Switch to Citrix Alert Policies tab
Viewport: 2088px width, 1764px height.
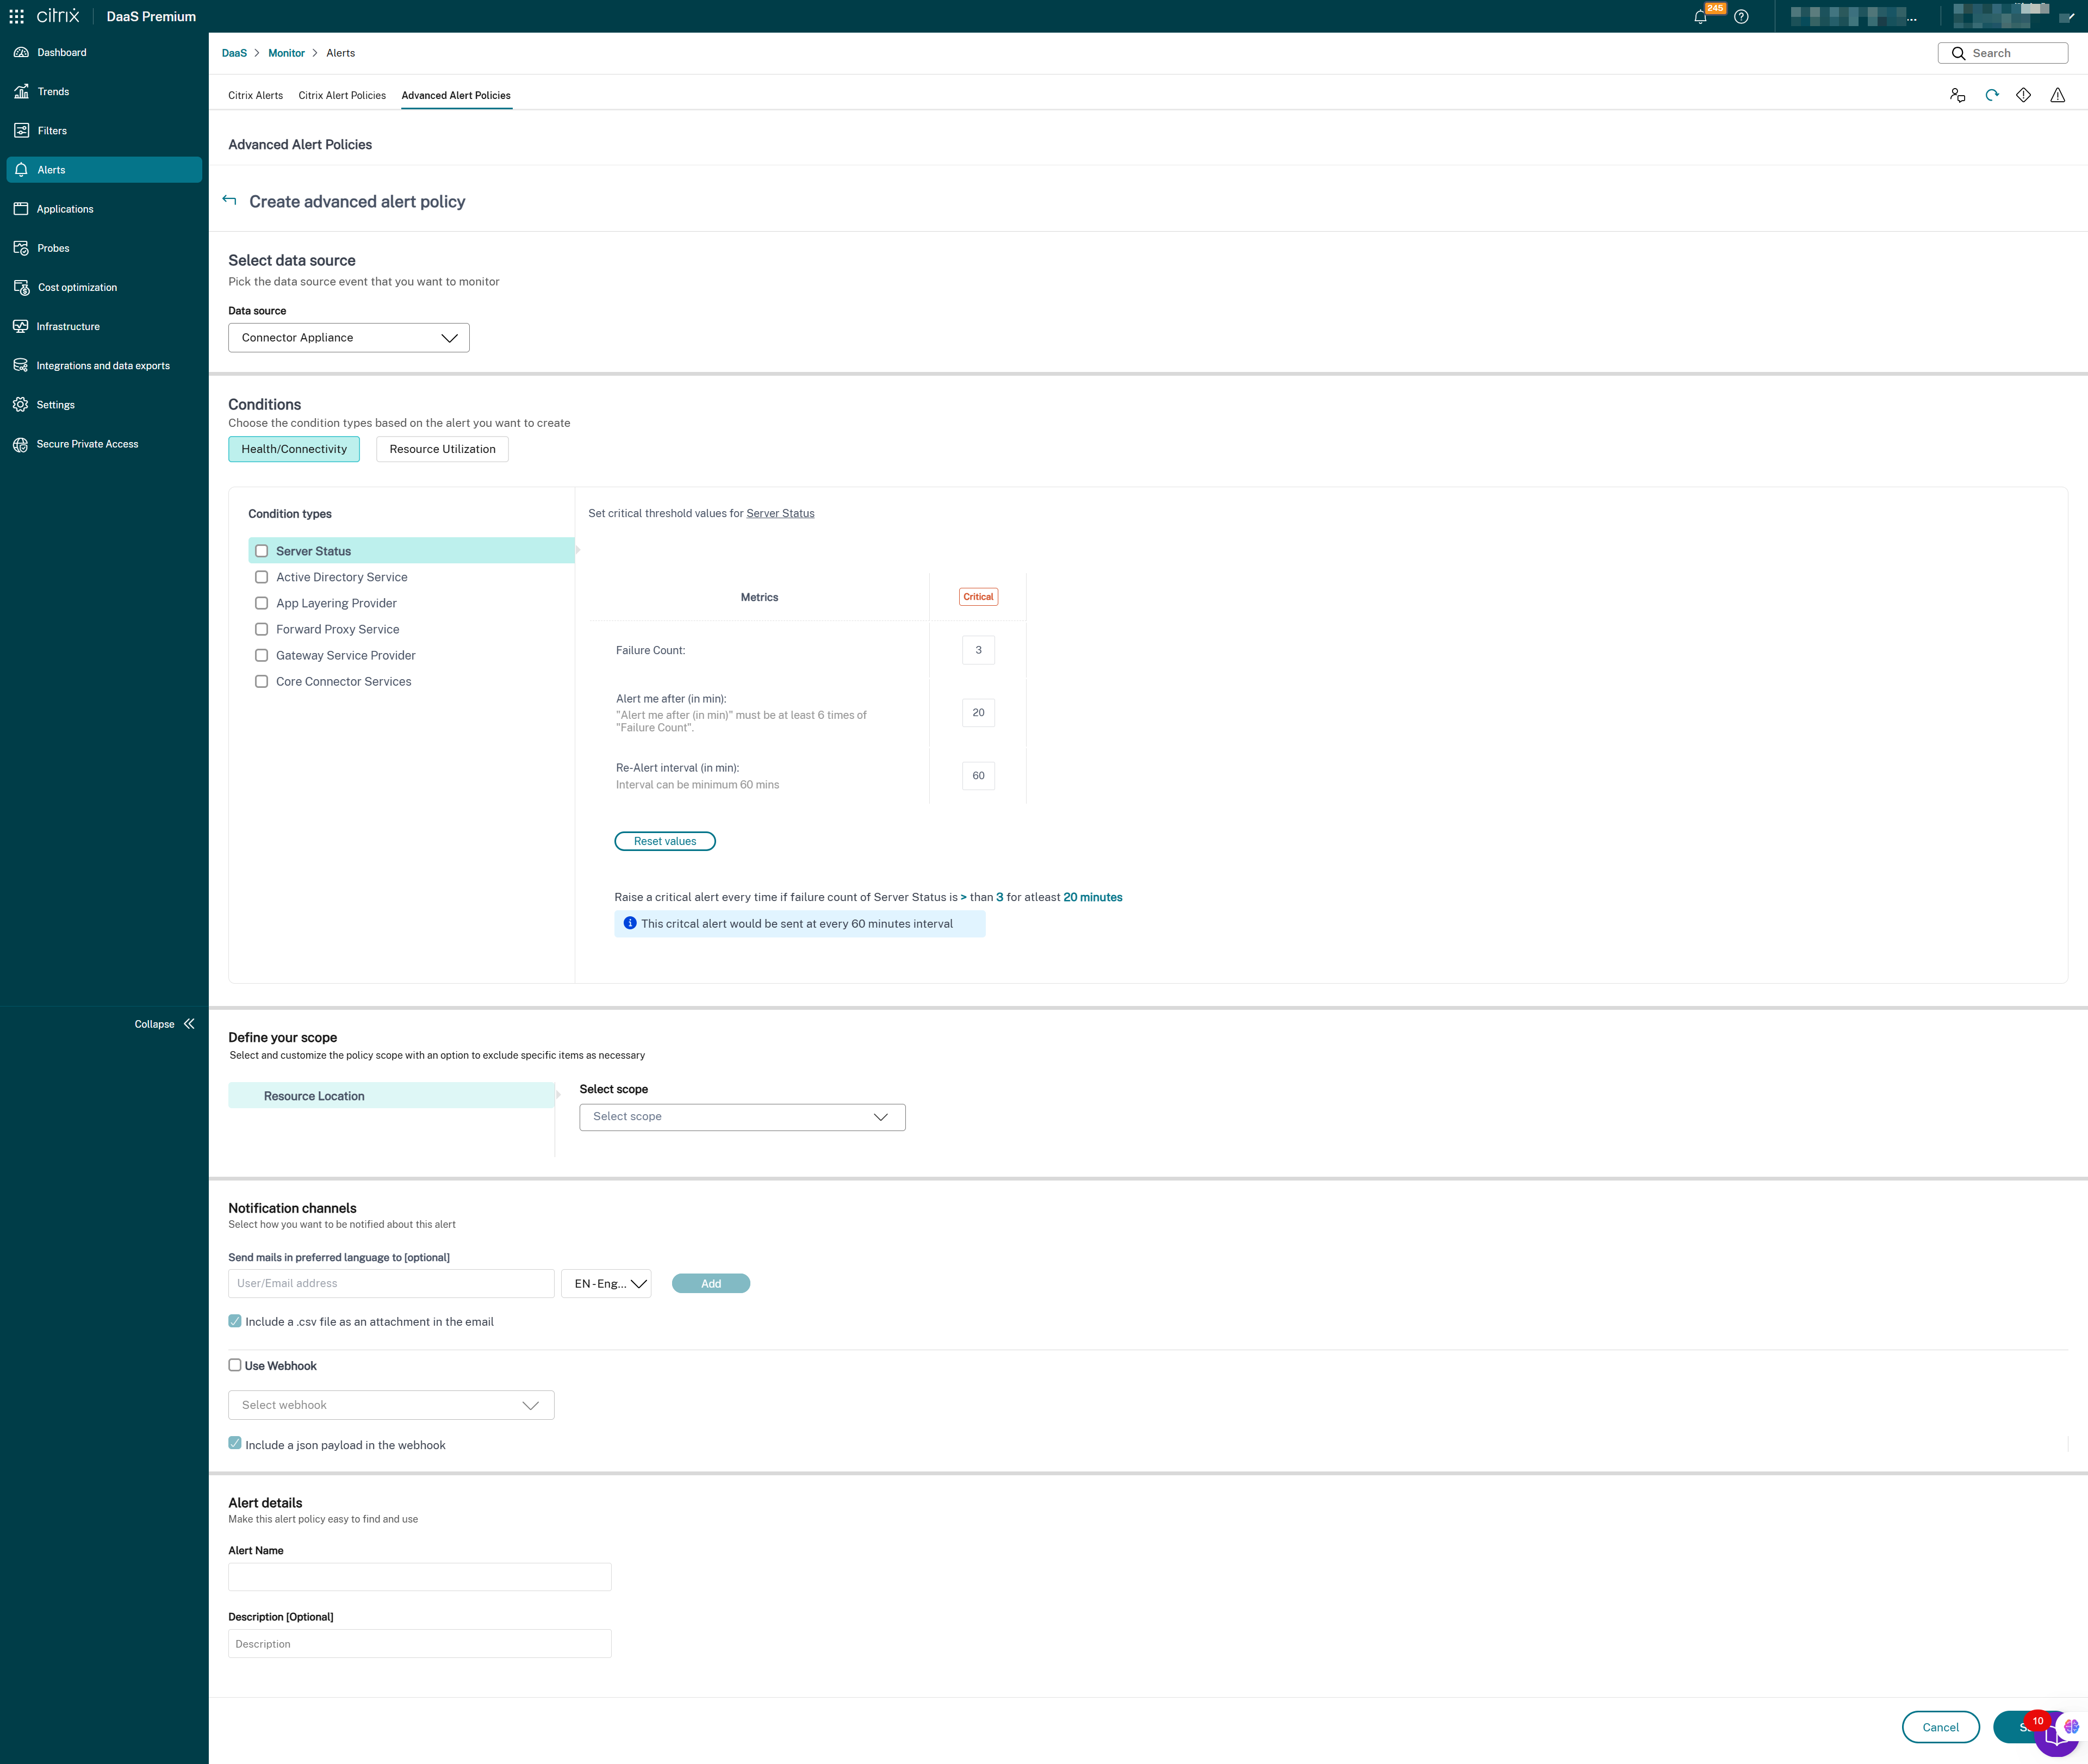pos(342,96)
